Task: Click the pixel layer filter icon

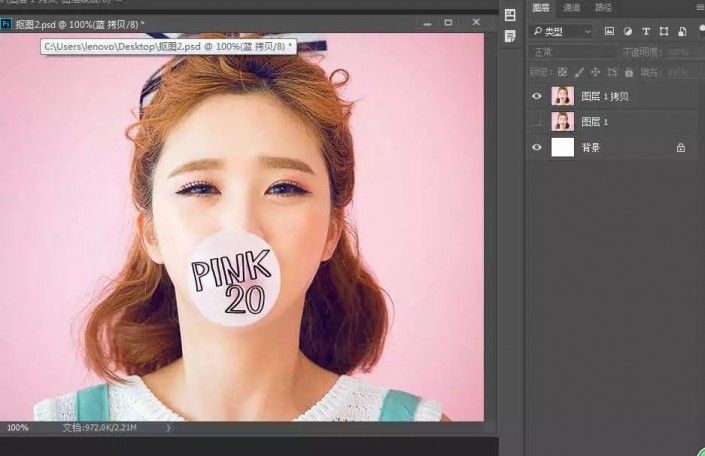Action: click(x=609, y=31)
